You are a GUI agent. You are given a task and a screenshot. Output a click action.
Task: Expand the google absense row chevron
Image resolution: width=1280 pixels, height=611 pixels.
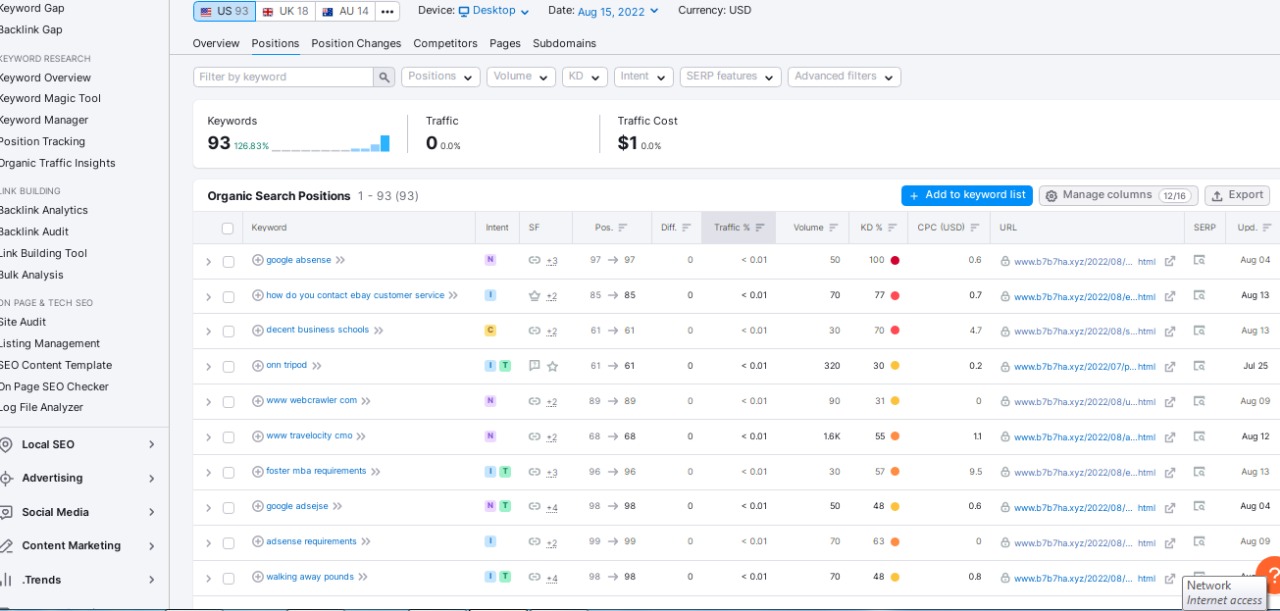pos(208,262)
